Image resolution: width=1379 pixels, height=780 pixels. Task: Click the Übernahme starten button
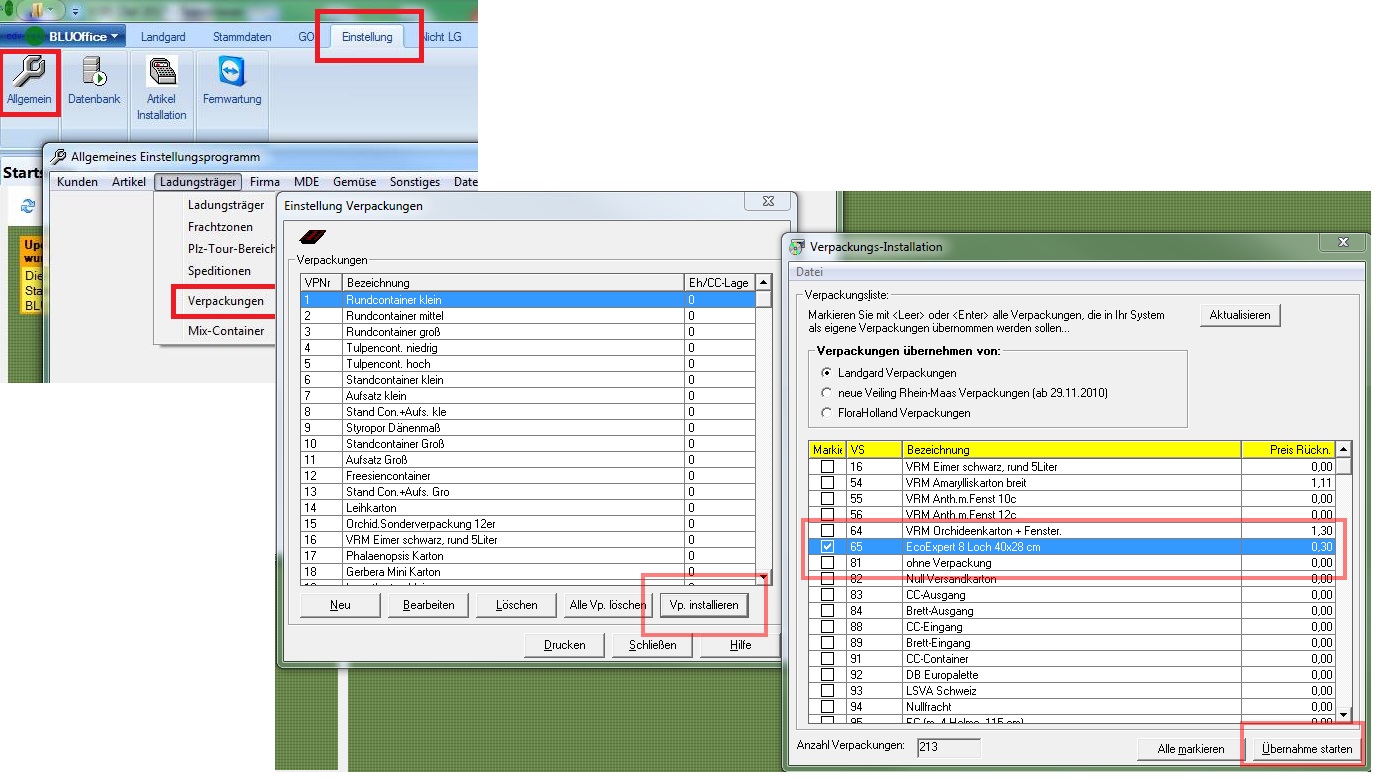[1306, 749]
